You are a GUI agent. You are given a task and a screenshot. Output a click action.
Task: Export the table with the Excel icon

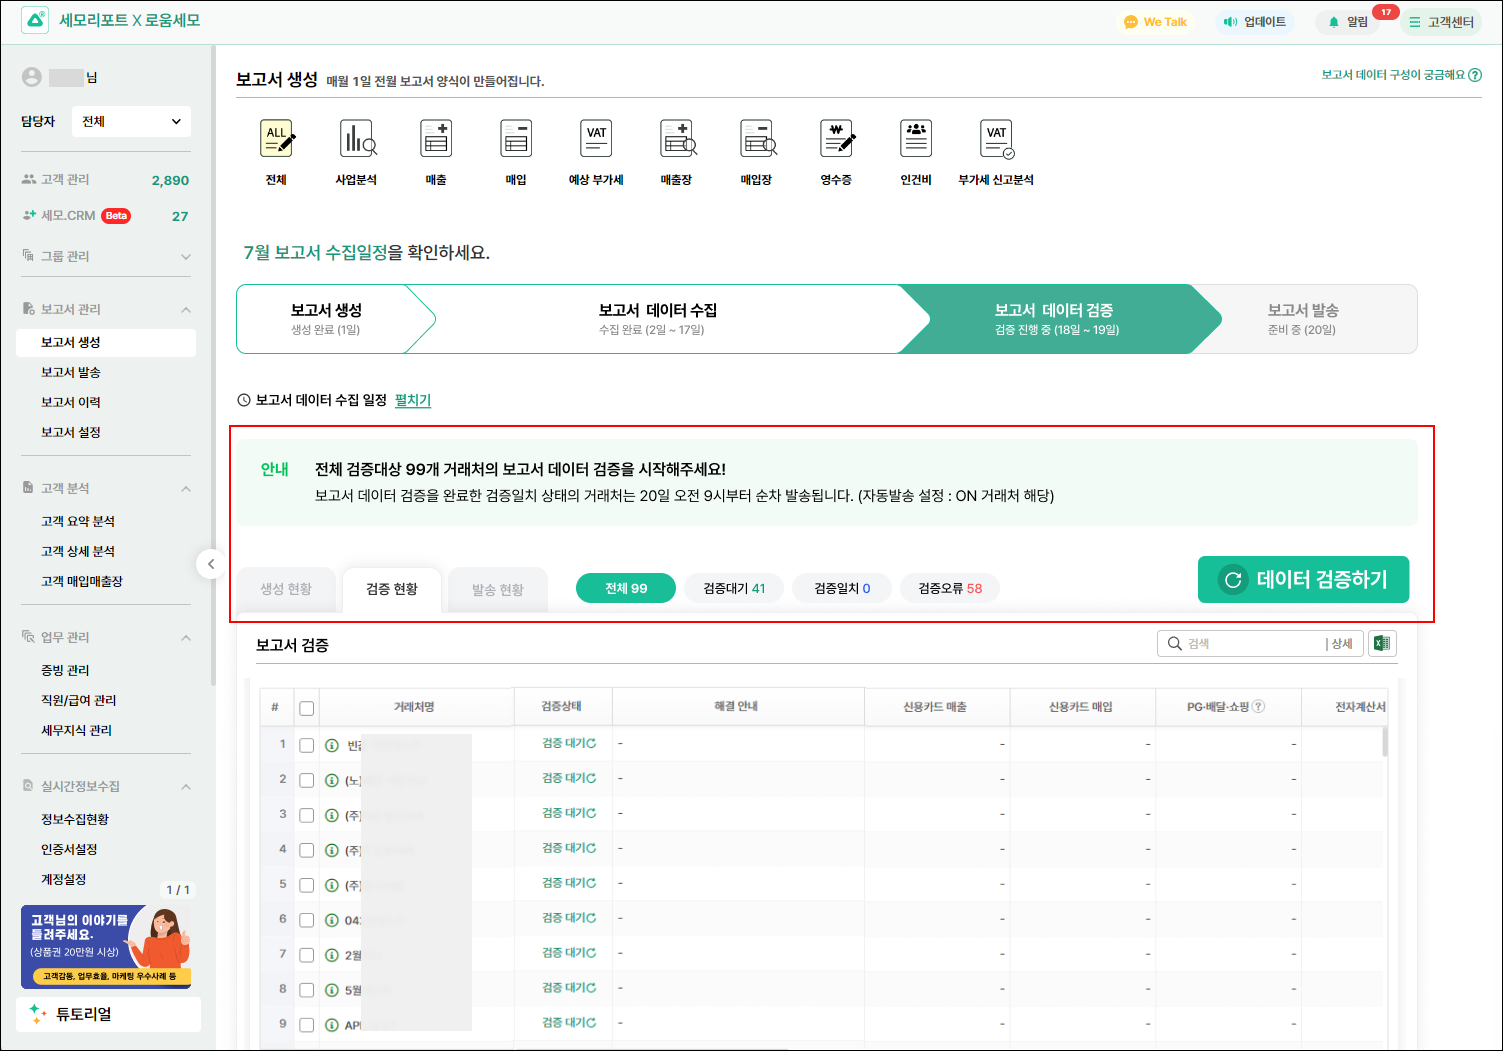pos(1382,644)
